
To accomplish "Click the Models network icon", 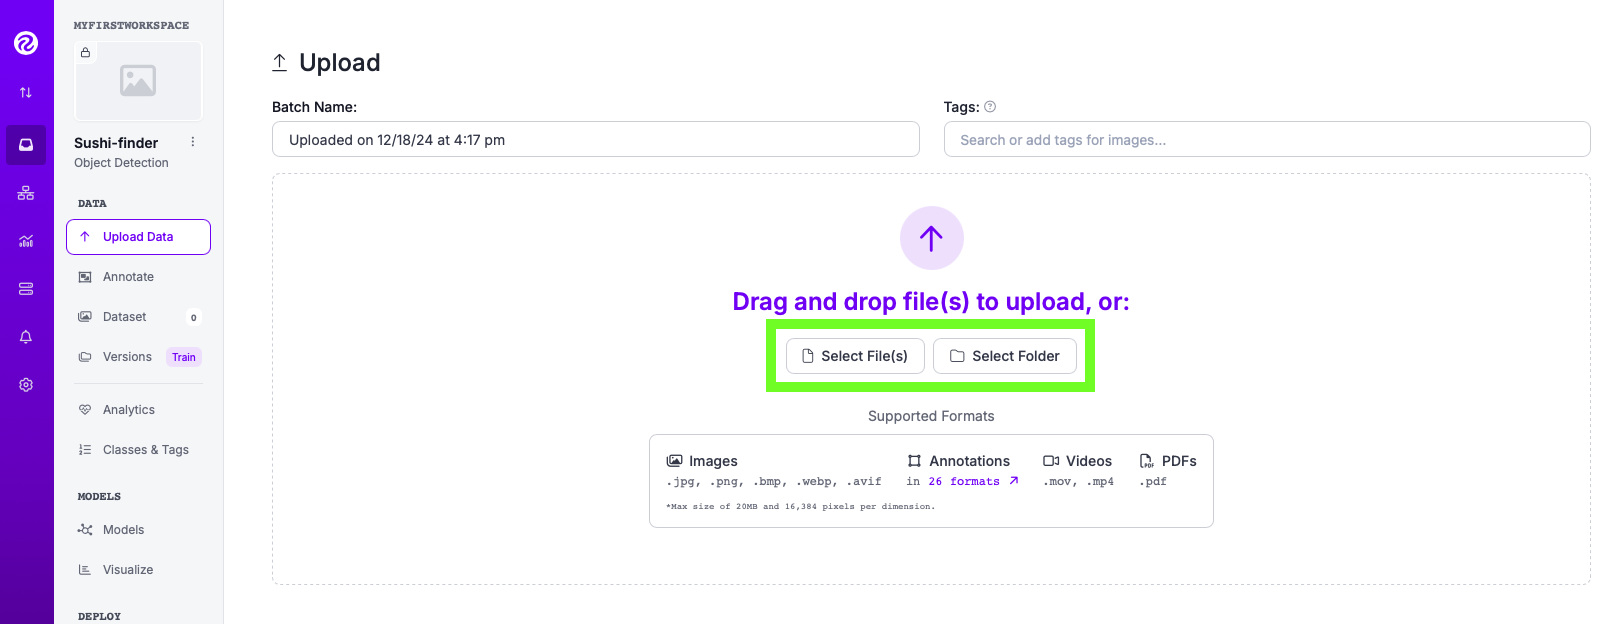I will point(85,530).
